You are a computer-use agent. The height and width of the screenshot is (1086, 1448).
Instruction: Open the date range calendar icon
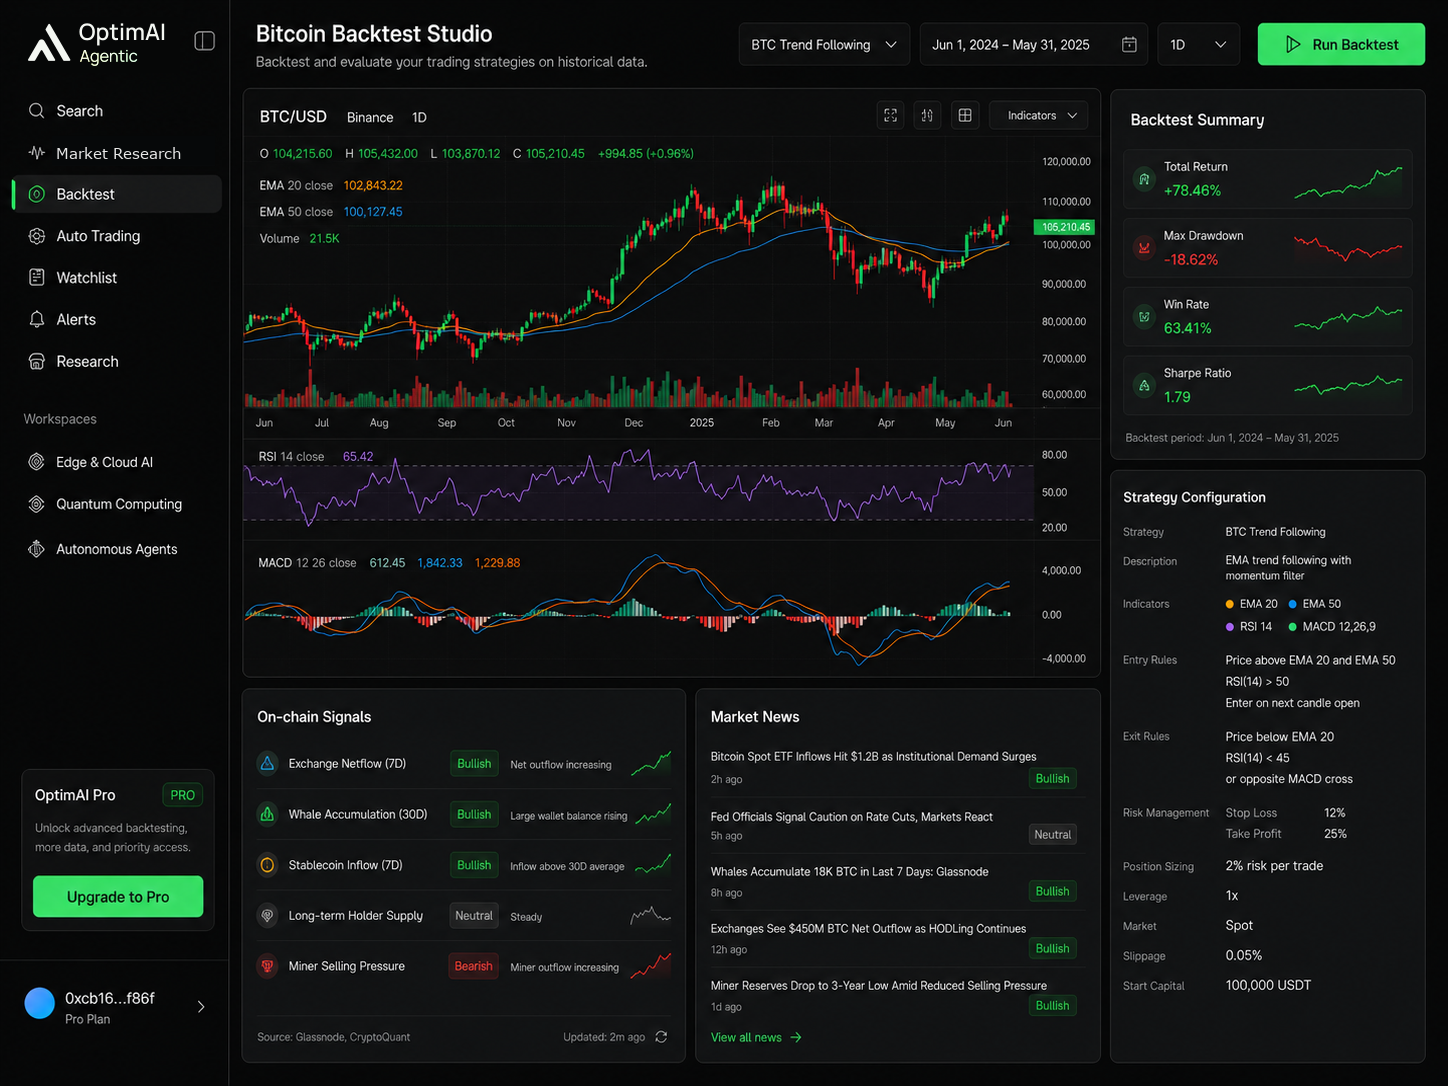tap(1129, 45)
